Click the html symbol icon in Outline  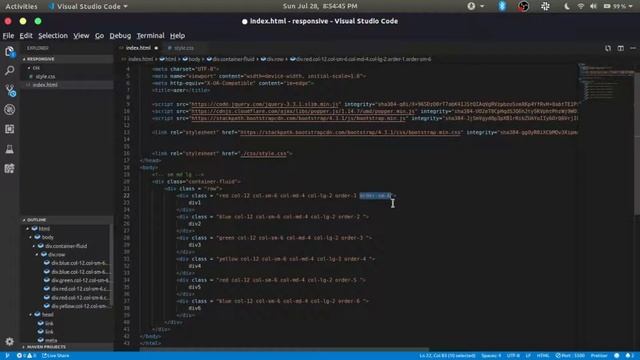[x=35, y=229]
